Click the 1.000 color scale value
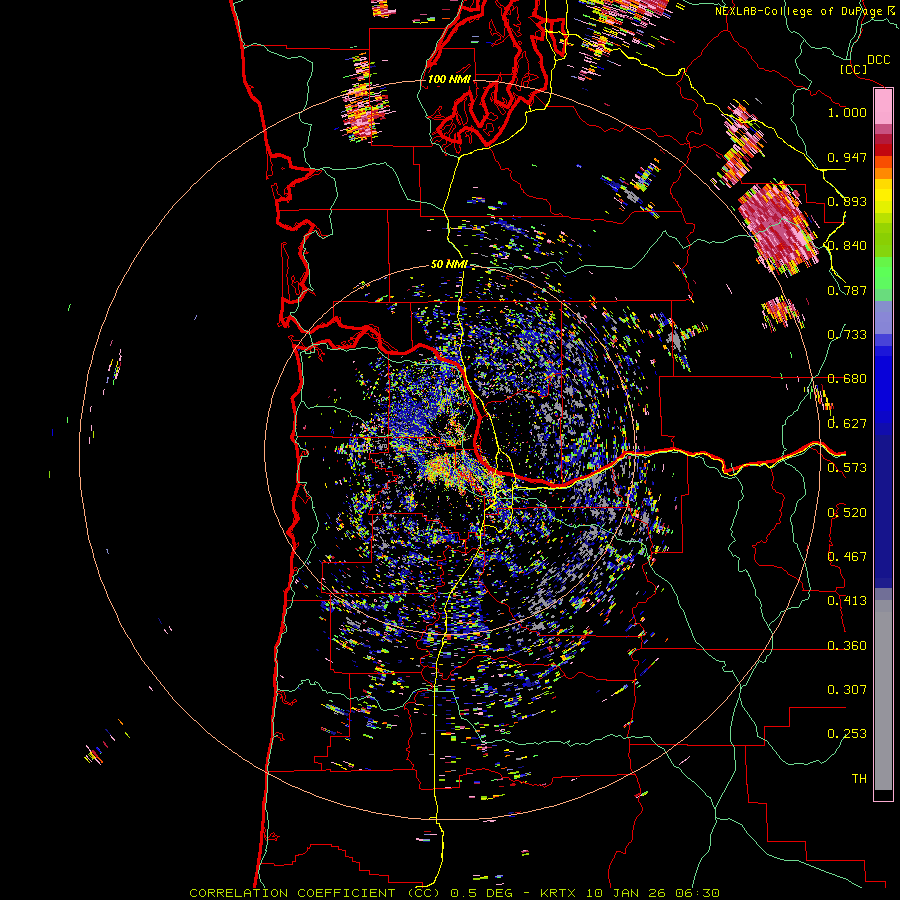The image size is (900, 900). pos(847,112)
